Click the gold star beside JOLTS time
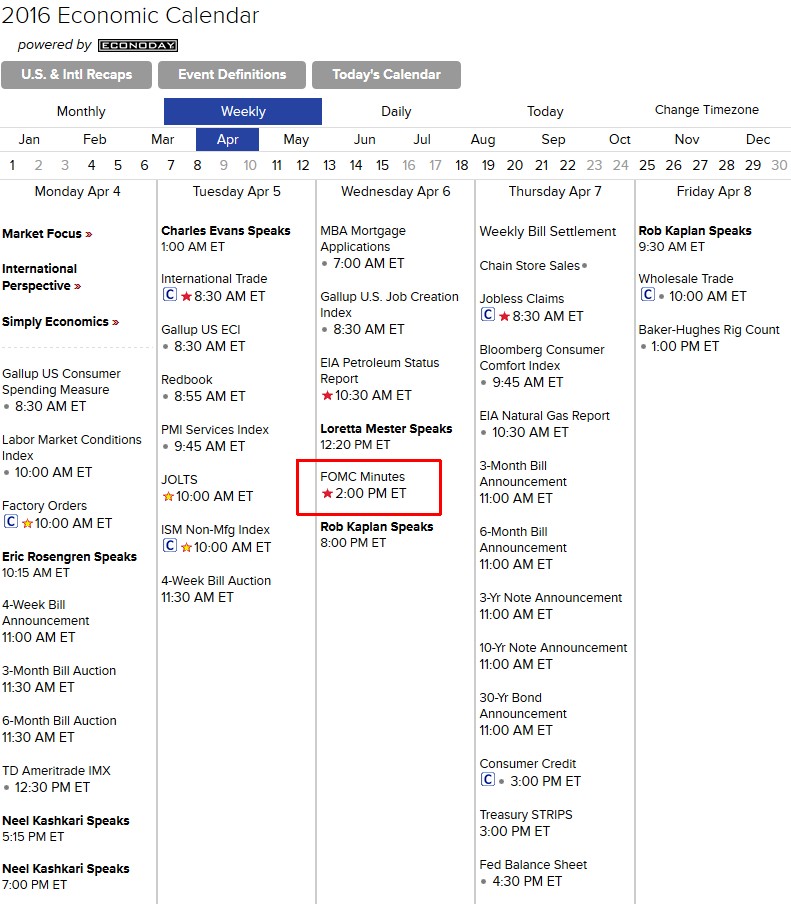This screenshot has height=904, width=791. coord(168,496)
